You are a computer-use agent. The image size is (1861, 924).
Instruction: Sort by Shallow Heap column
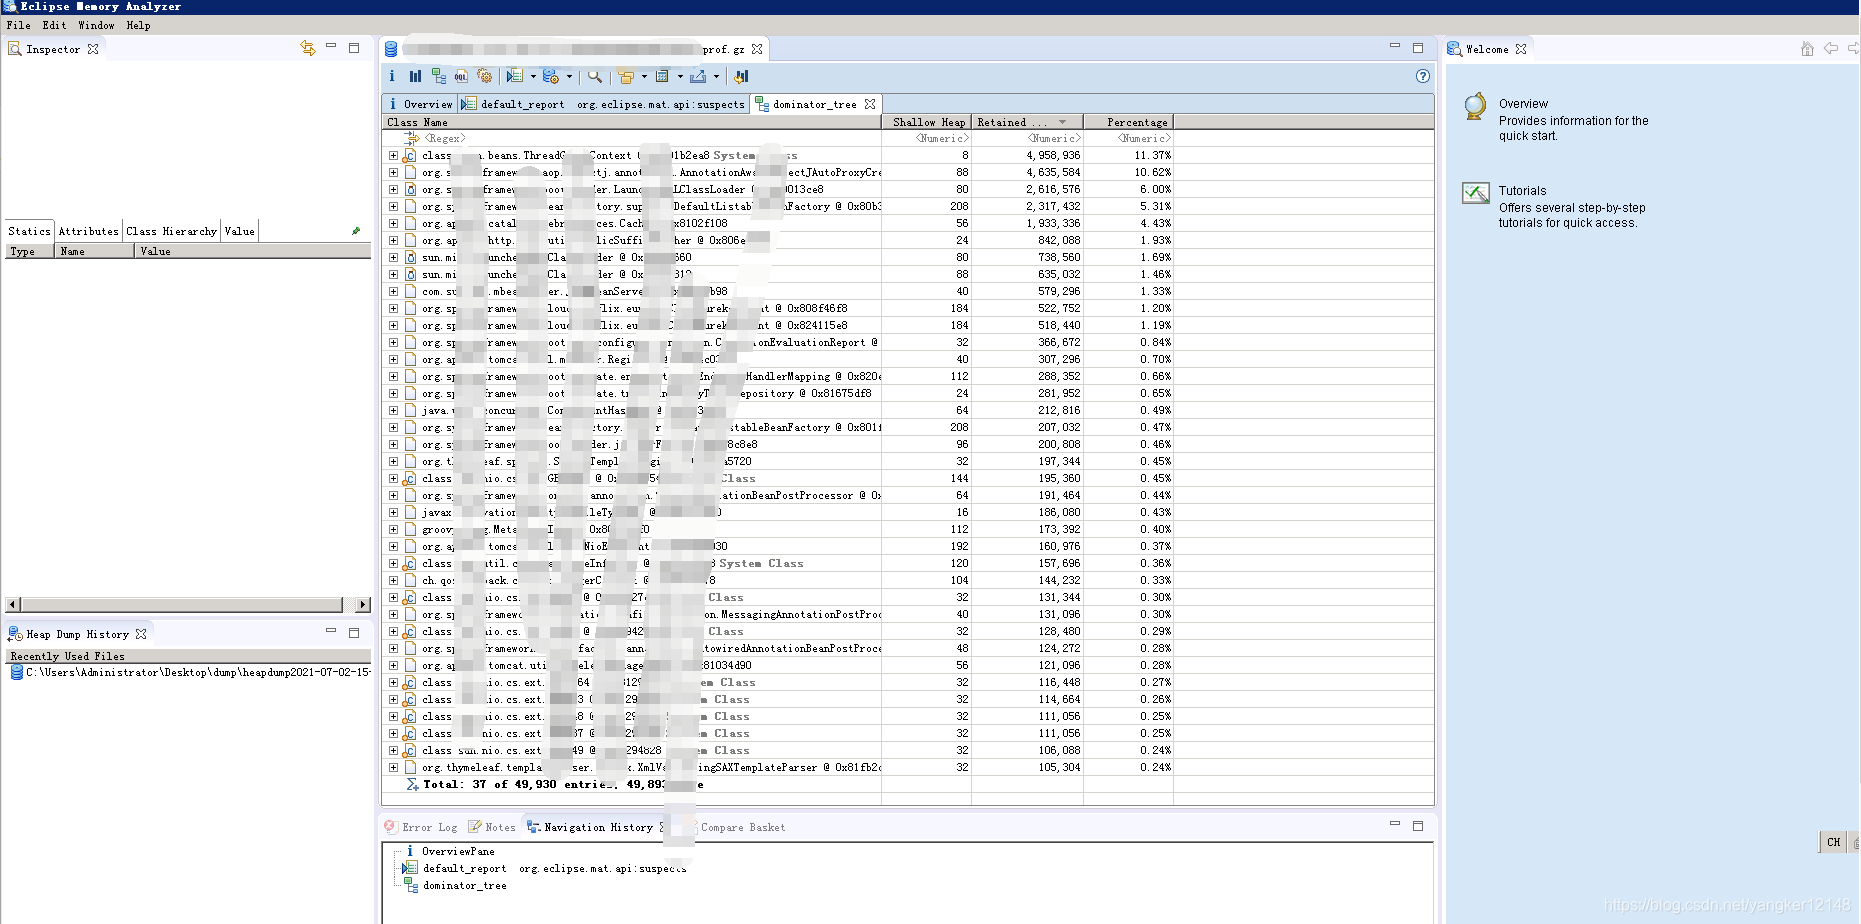(927, 122)
